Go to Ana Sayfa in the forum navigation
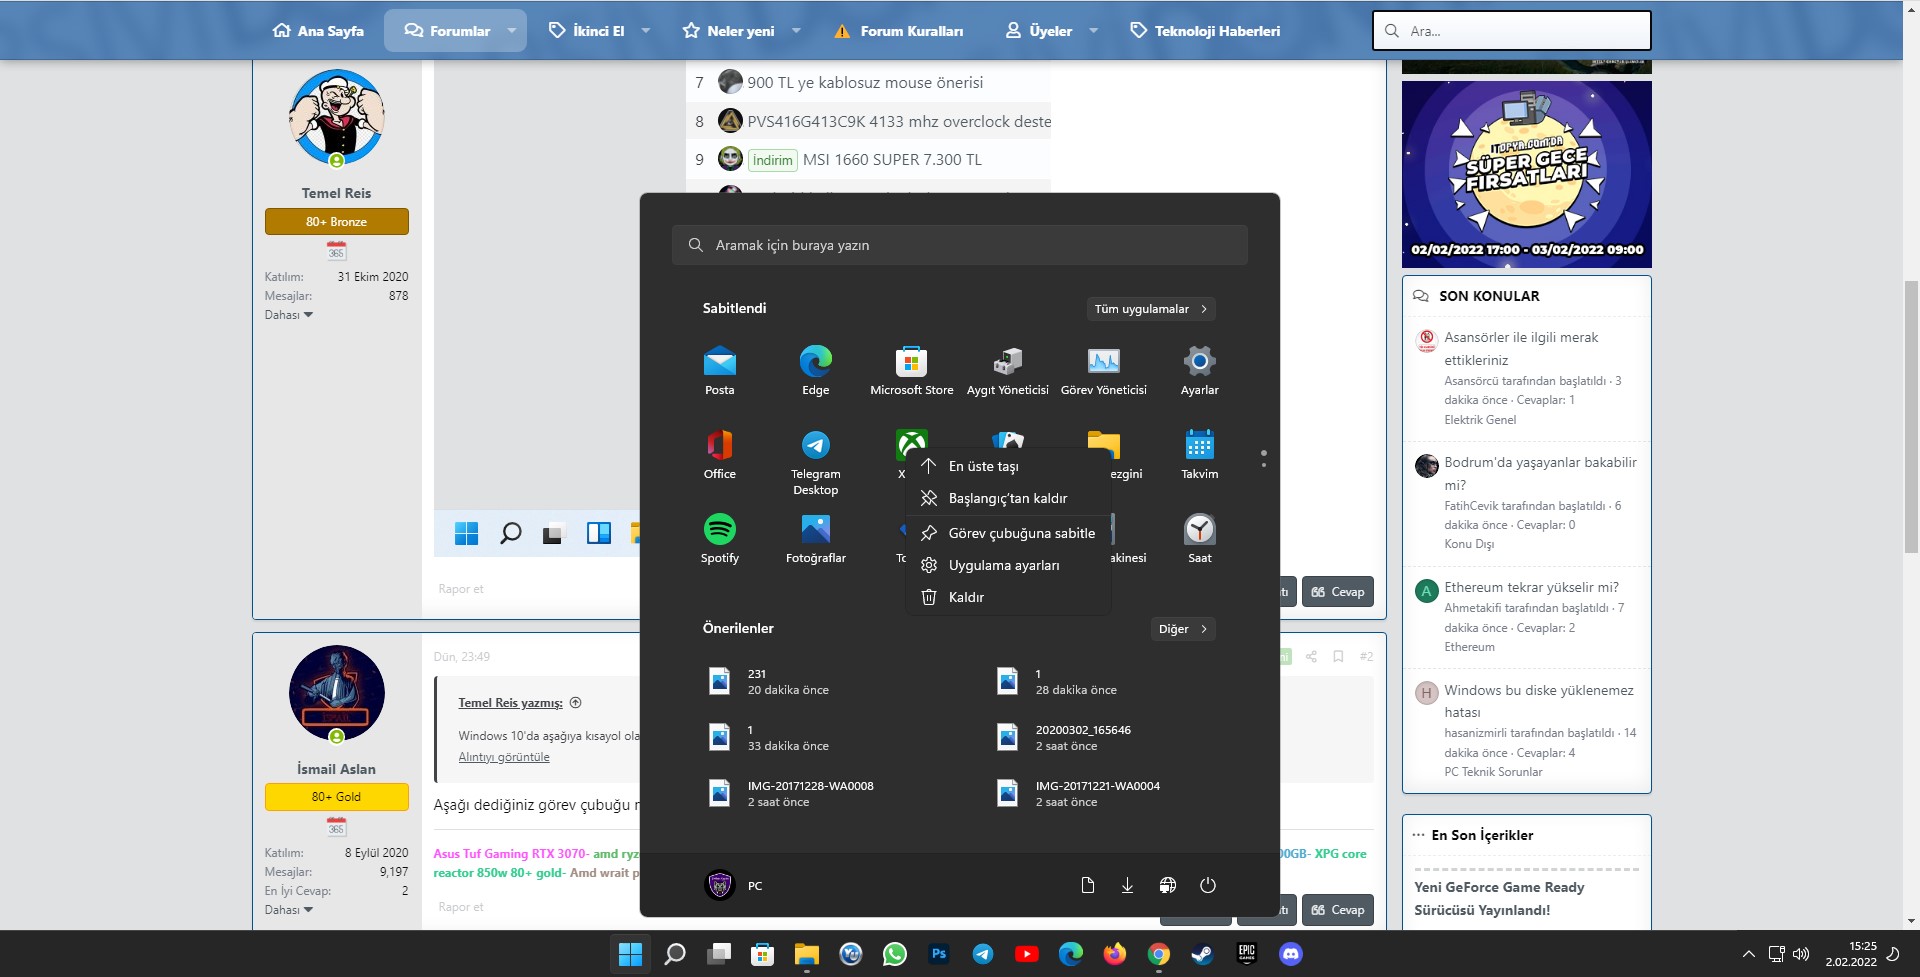 318,31
